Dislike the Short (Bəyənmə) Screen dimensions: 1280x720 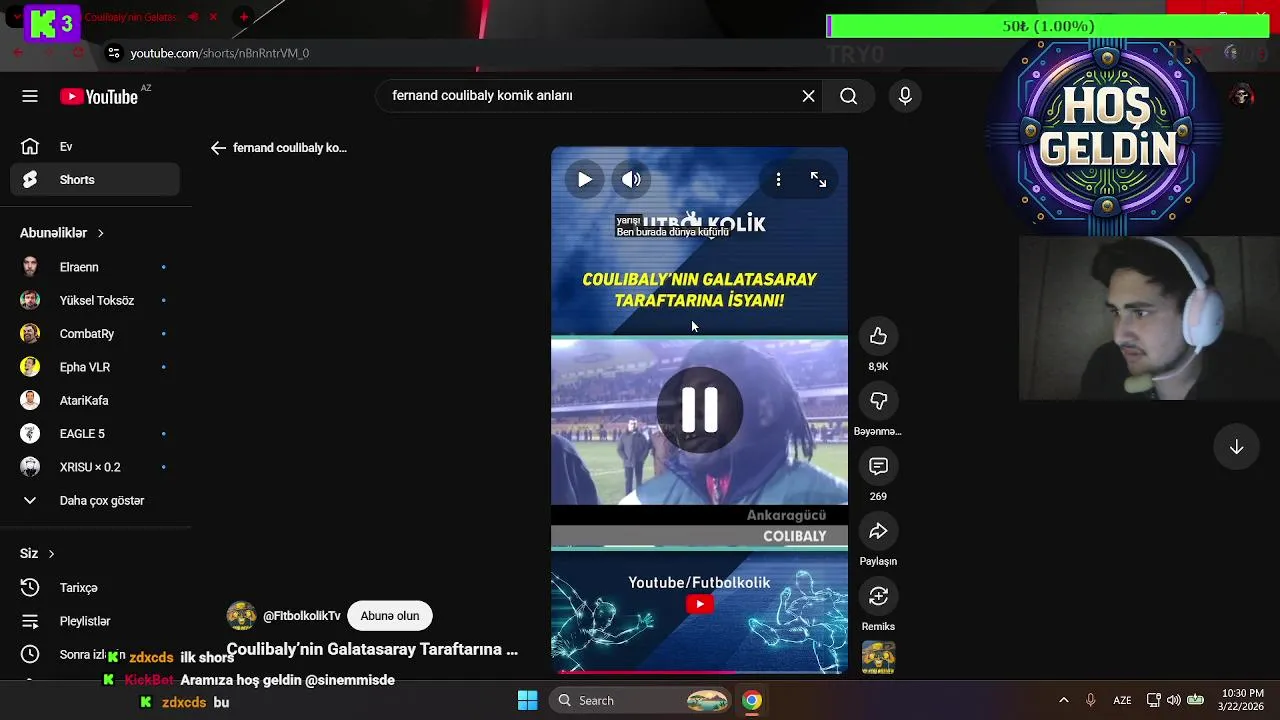point(878,401)
